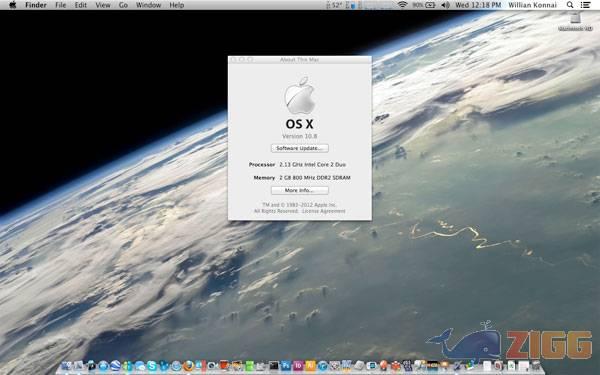This screenshot has height=375, width=600.
Task: Open Spotlight search magnifier
Action: 570,5
